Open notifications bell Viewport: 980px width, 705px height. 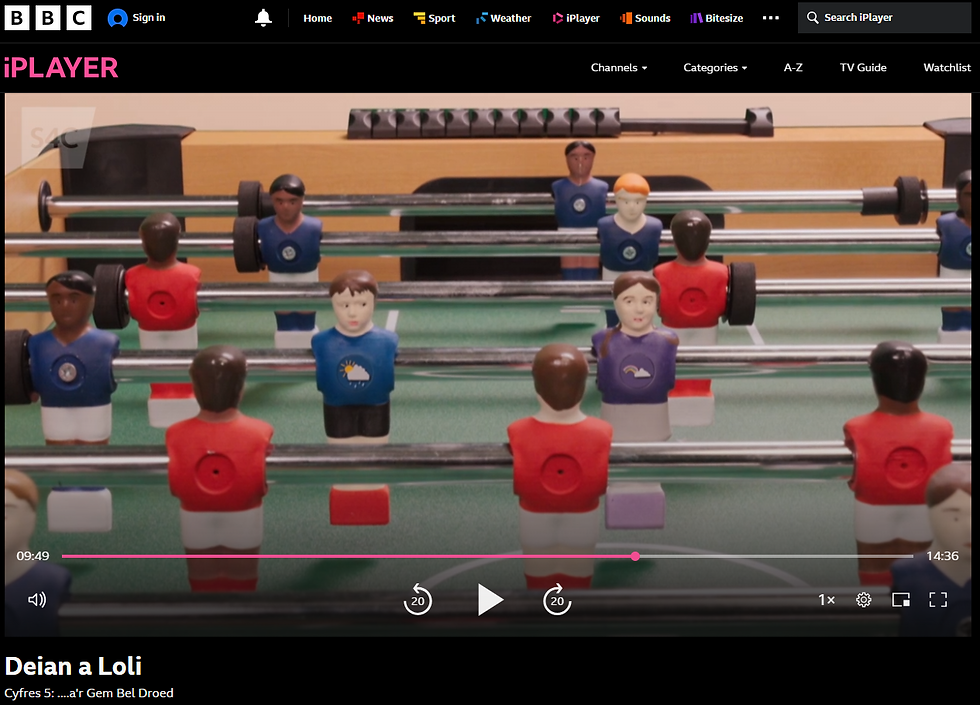[263, 18]
